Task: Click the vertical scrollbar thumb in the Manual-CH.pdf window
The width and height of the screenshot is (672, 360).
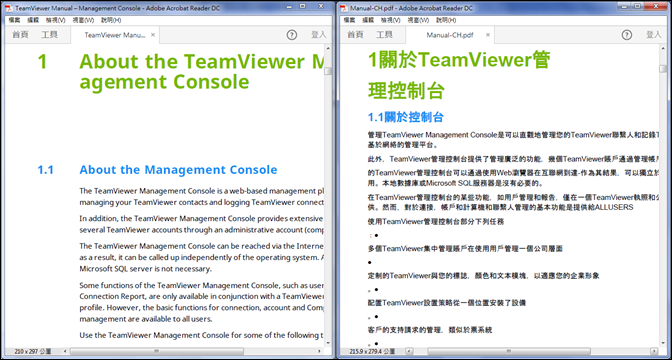Action: point(663,69)
